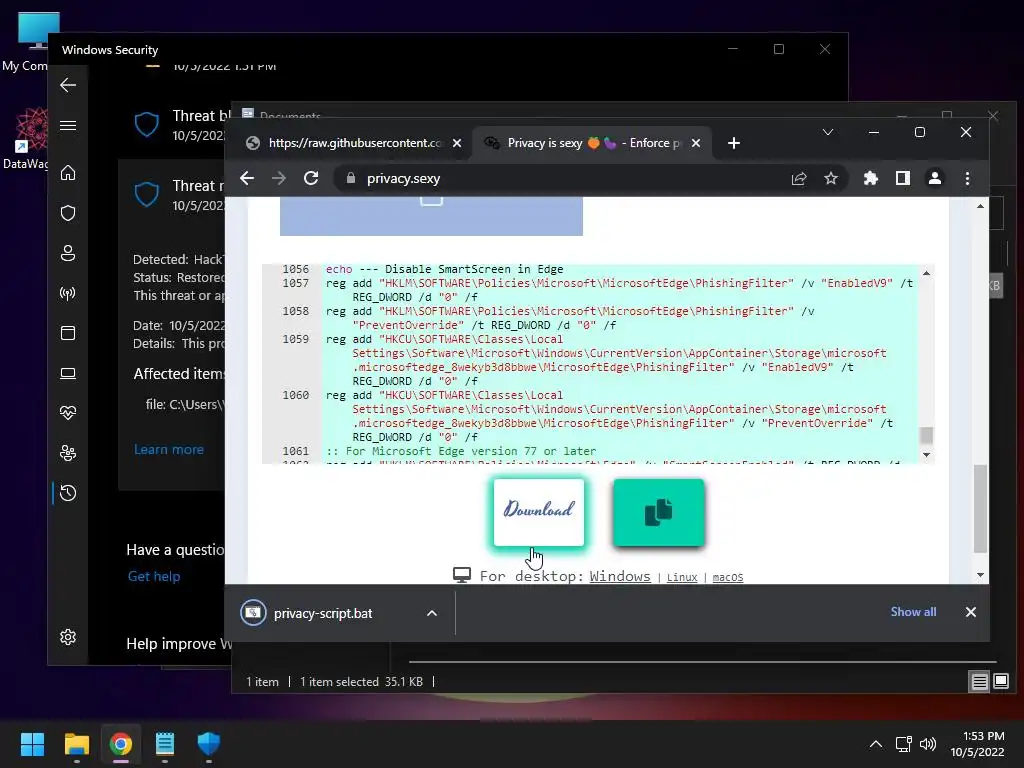Click page vertical scrollbar thumb
Viewport: 1024px width, 768px height.
point(980,508)
